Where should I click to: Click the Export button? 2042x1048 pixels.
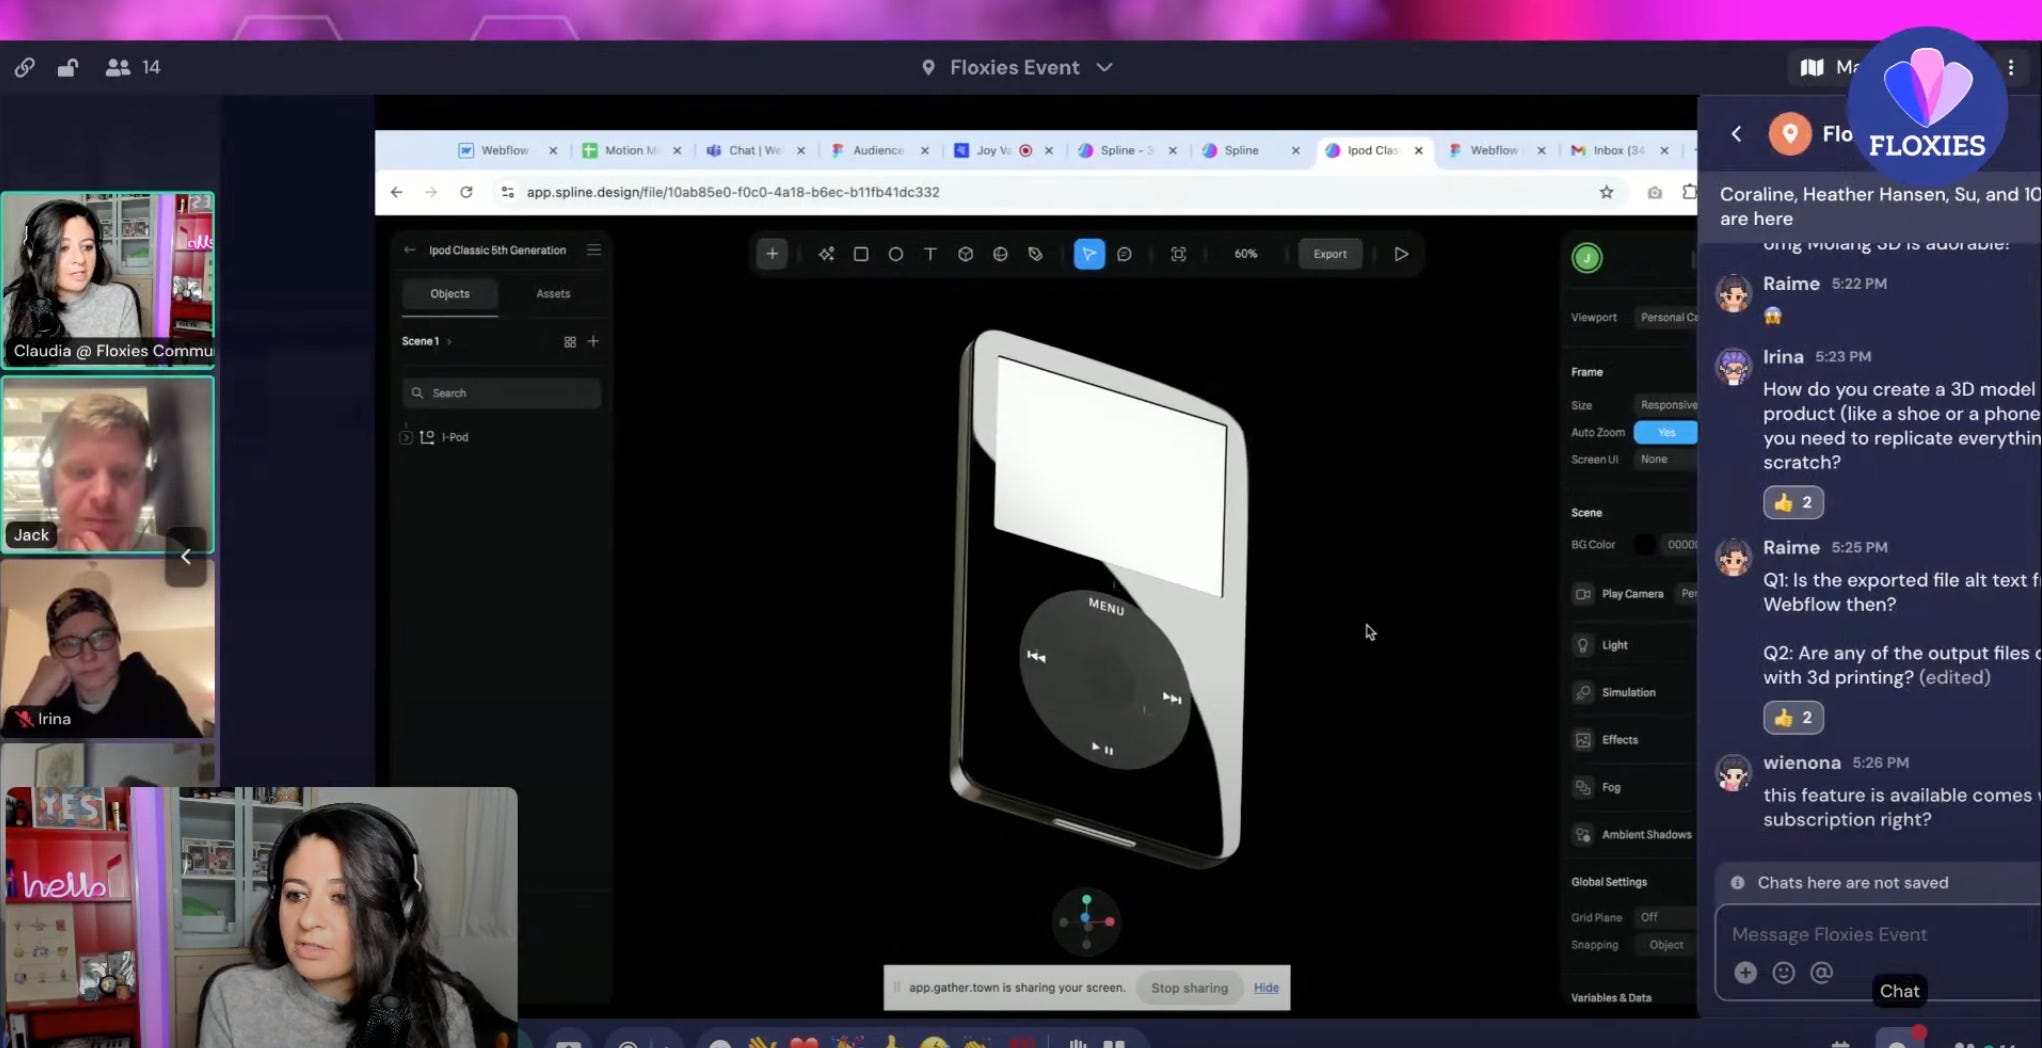pyautogui.click(x=1330, y=254)
